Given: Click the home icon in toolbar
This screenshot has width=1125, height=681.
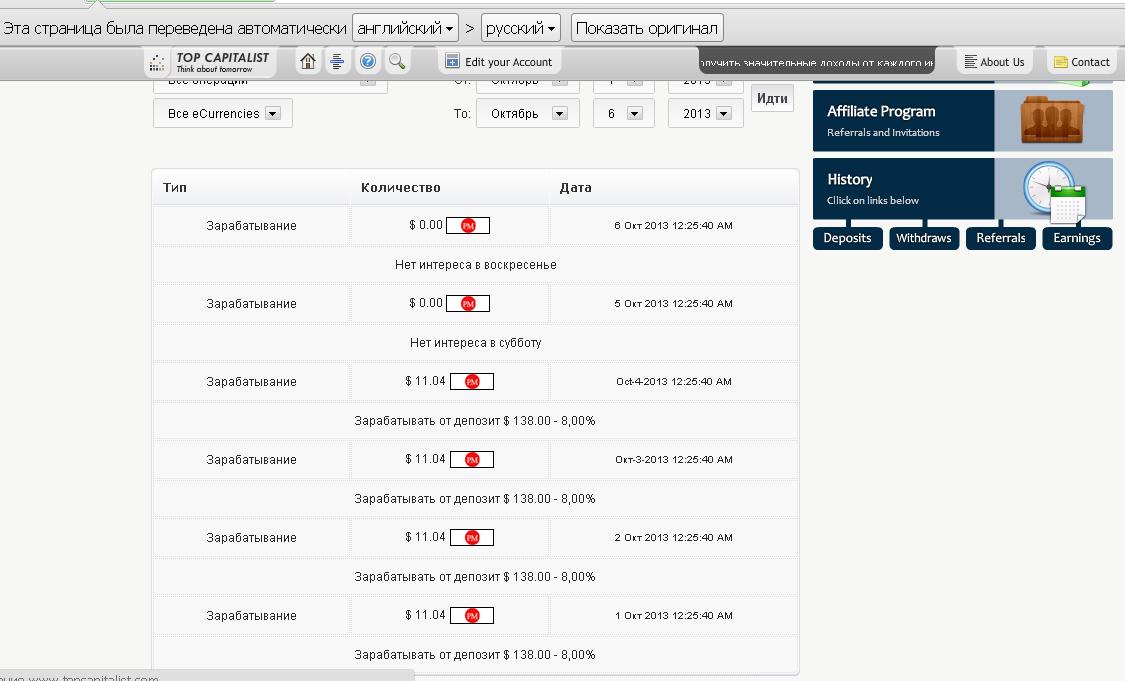Looking at the screenshot, I should (308, 62).
